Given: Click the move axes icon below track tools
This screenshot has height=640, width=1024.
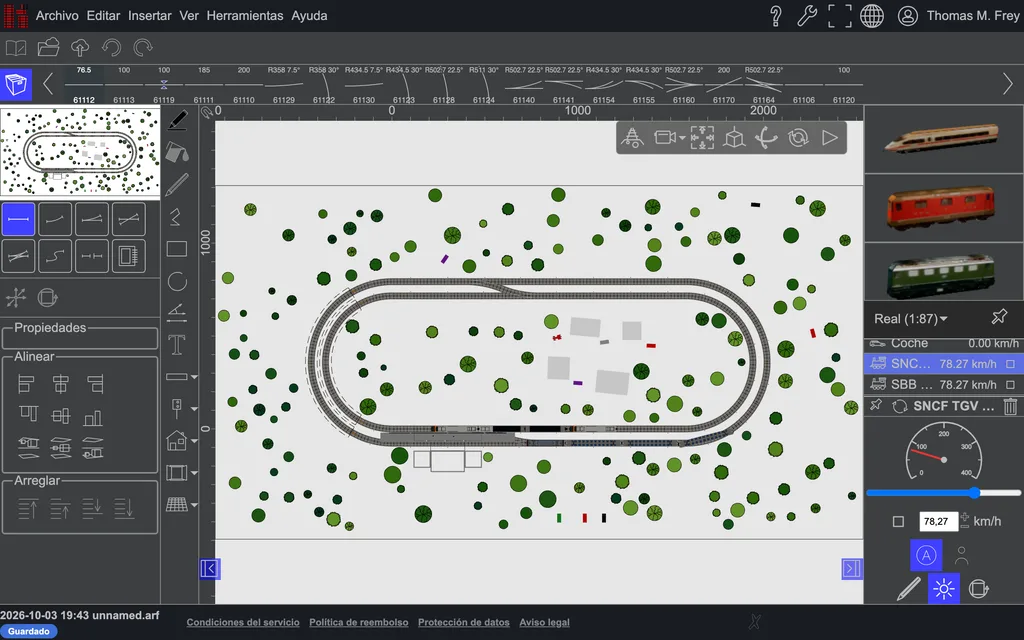Looking at the screenshot, I should tap(16, 298).
